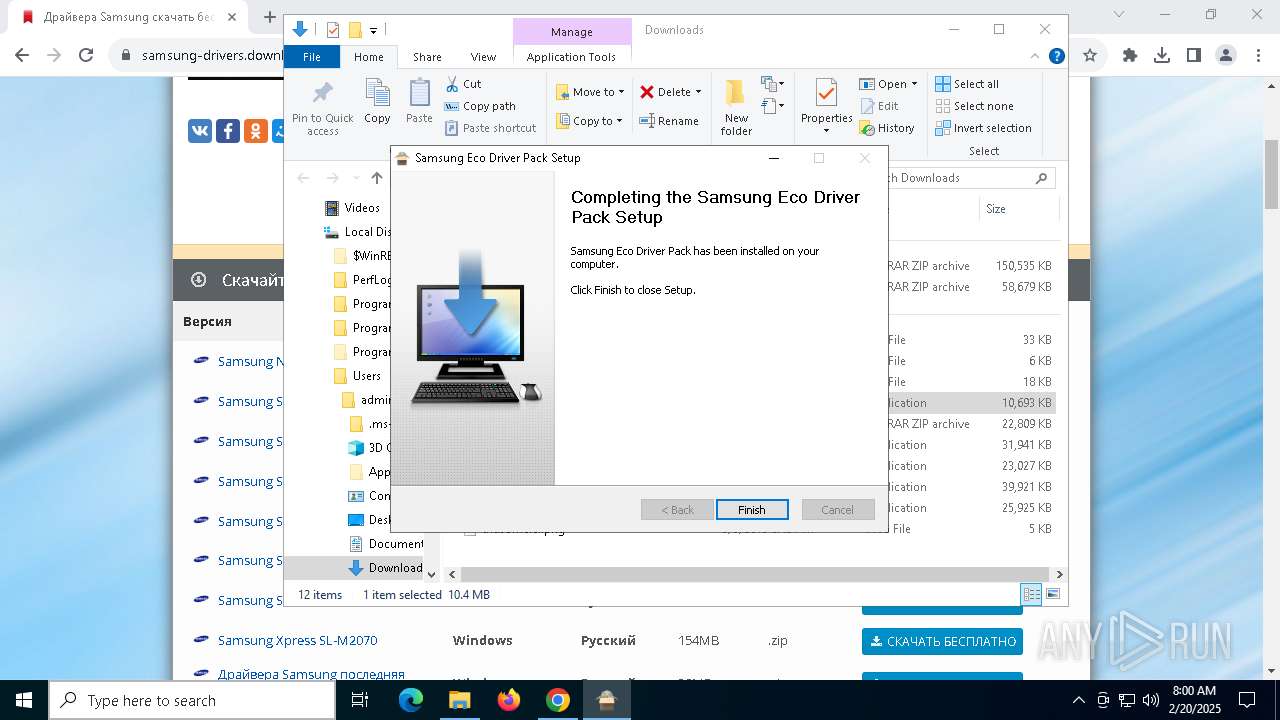Click Select none in the ribbon

pos(975,106)
